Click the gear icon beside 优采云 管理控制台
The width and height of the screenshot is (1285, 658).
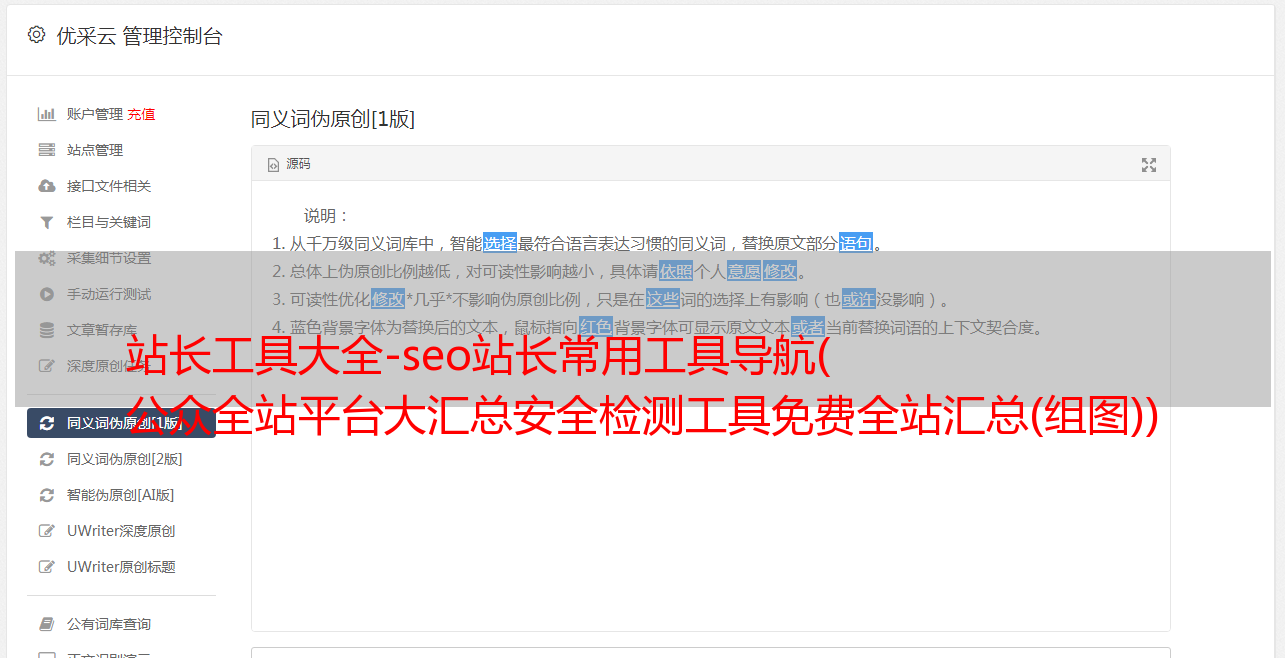point(37,35)
